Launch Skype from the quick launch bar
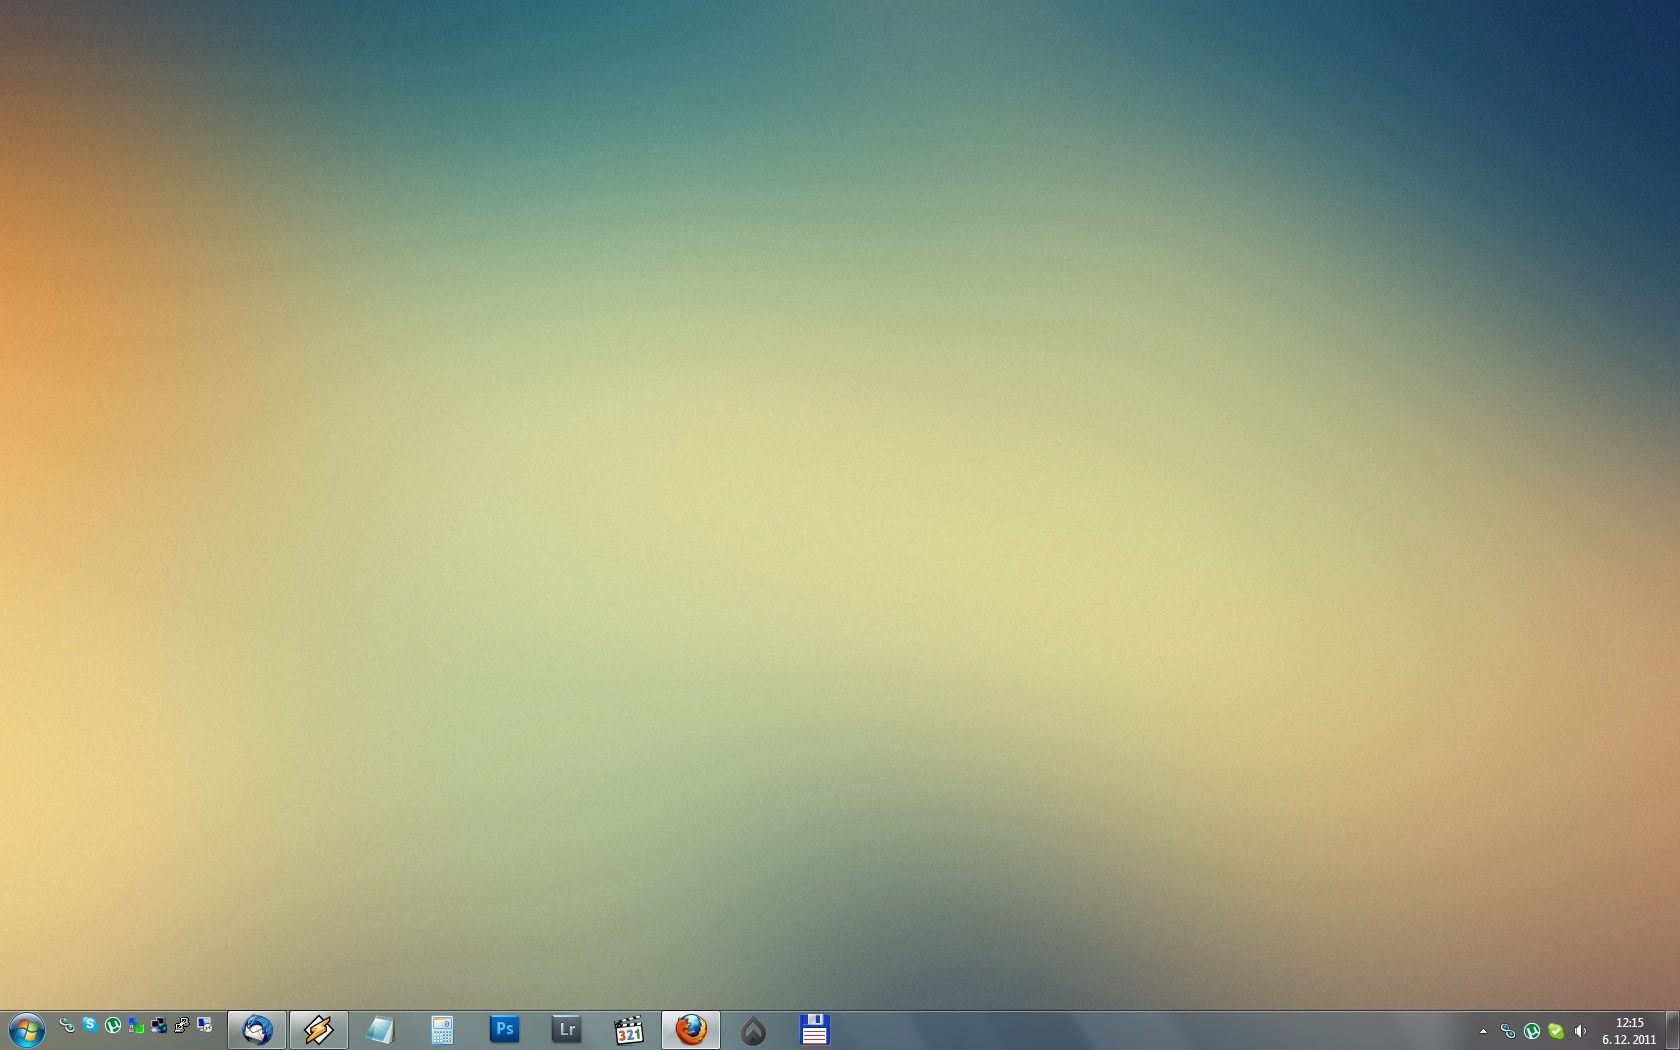1680x1050 pixels. tap(90, 1025)
